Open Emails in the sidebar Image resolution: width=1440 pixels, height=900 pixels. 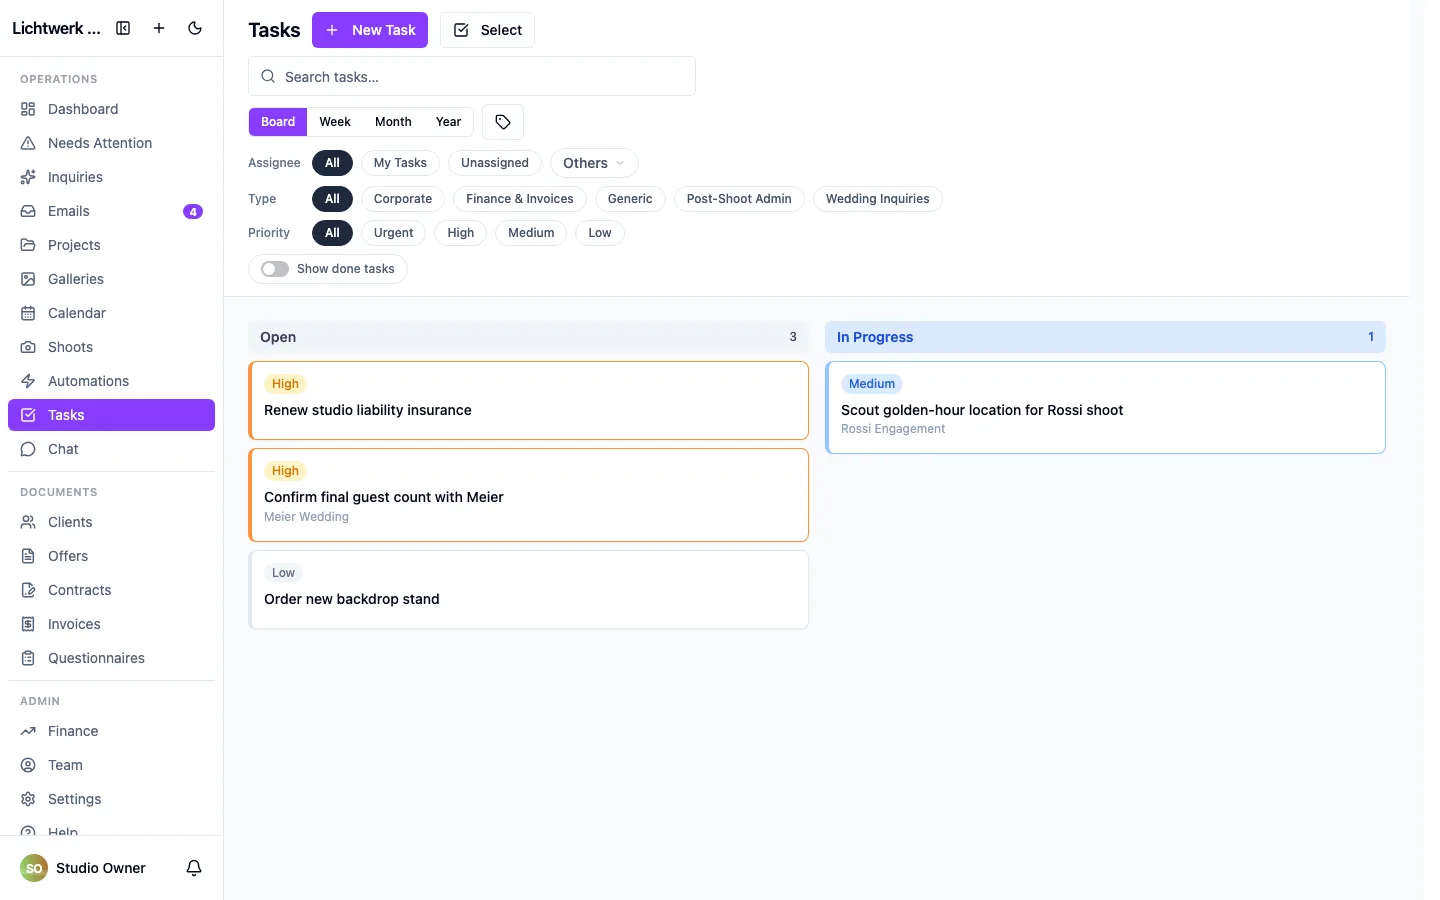click(111, 211)
